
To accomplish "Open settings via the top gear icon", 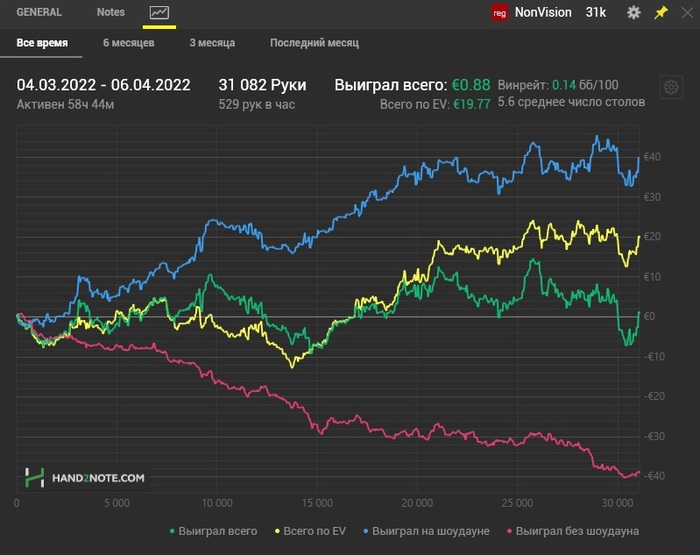I will point(633,13).
